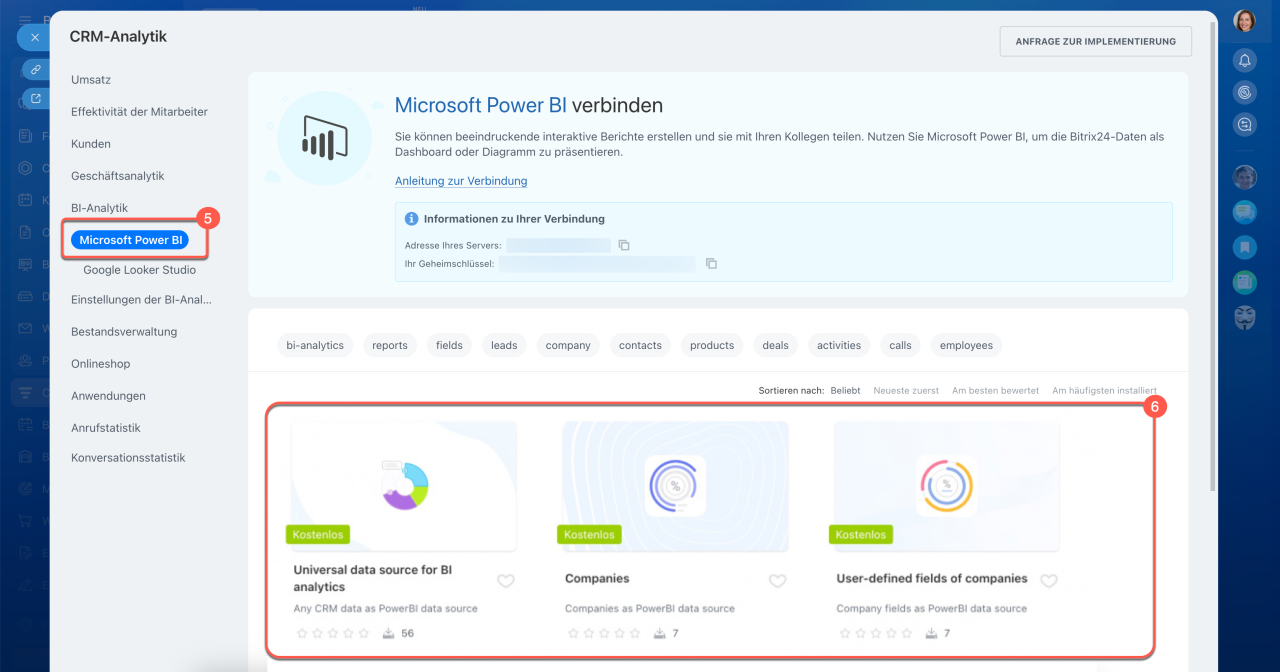This screenshot has height=672, width=1280.
Task: Favorite the Companies card heart icon
Action: 777,581
